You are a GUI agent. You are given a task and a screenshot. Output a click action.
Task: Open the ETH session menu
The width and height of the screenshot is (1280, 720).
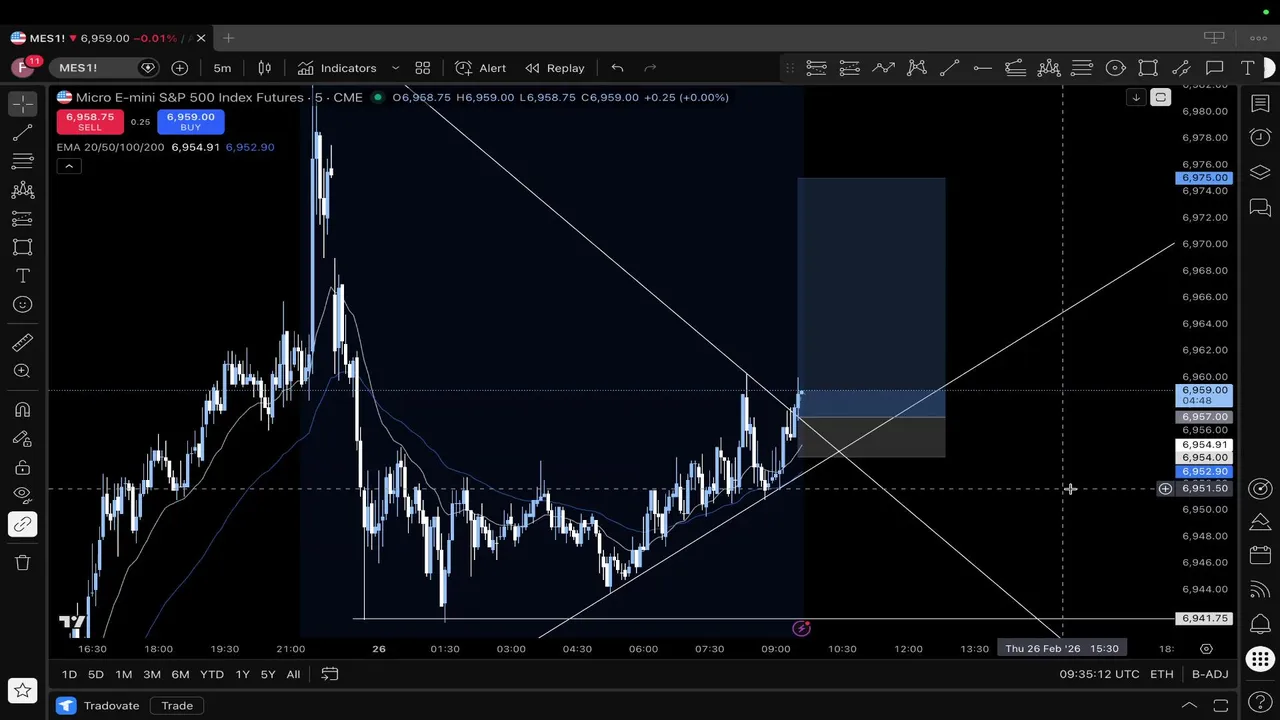pyautogui.click(x=1161, y=674)
